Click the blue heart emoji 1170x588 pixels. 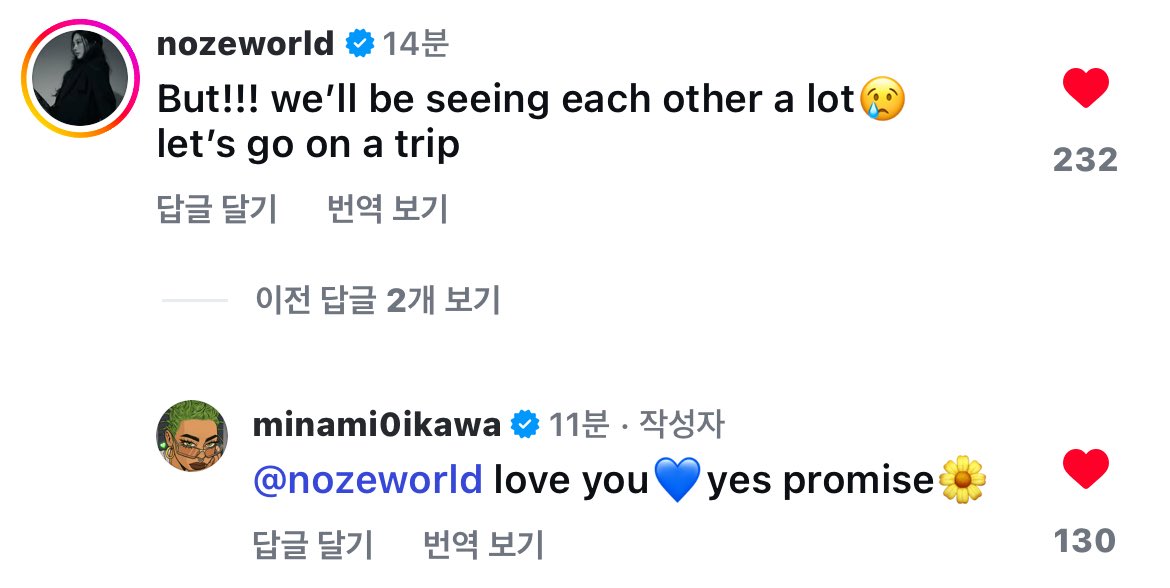tap(677, 479)
